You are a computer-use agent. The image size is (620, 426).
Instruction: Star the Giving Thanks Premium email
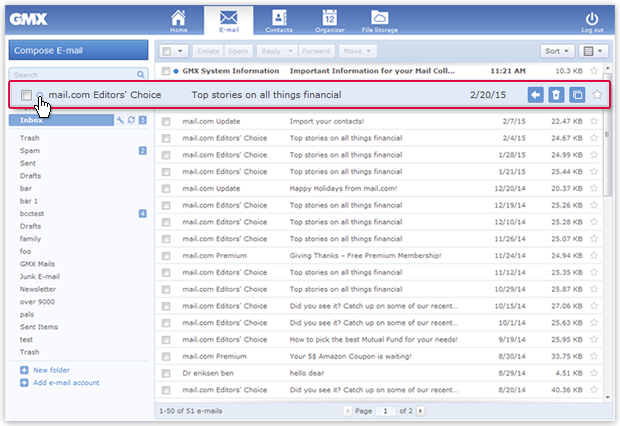click(594, 256)
